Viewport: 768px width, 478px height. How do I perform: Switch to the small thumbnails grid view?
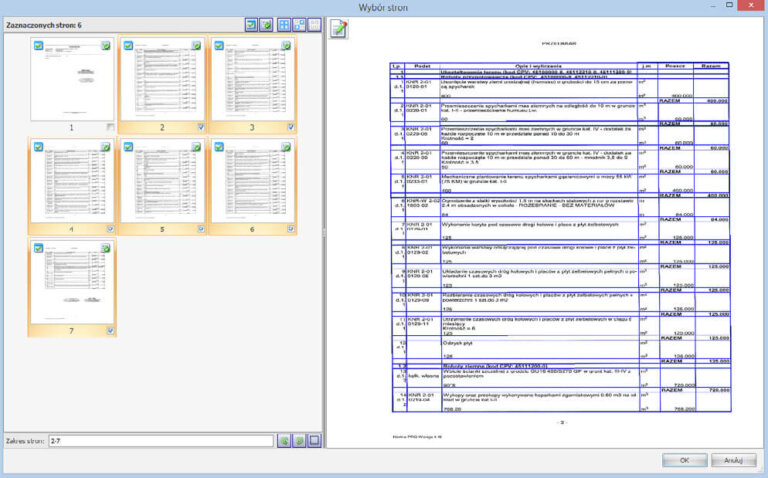click(314, 24)
